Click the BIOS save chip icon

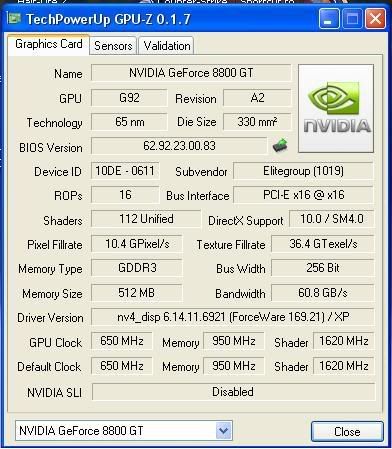pyautogui.click(x=280, y=145)
